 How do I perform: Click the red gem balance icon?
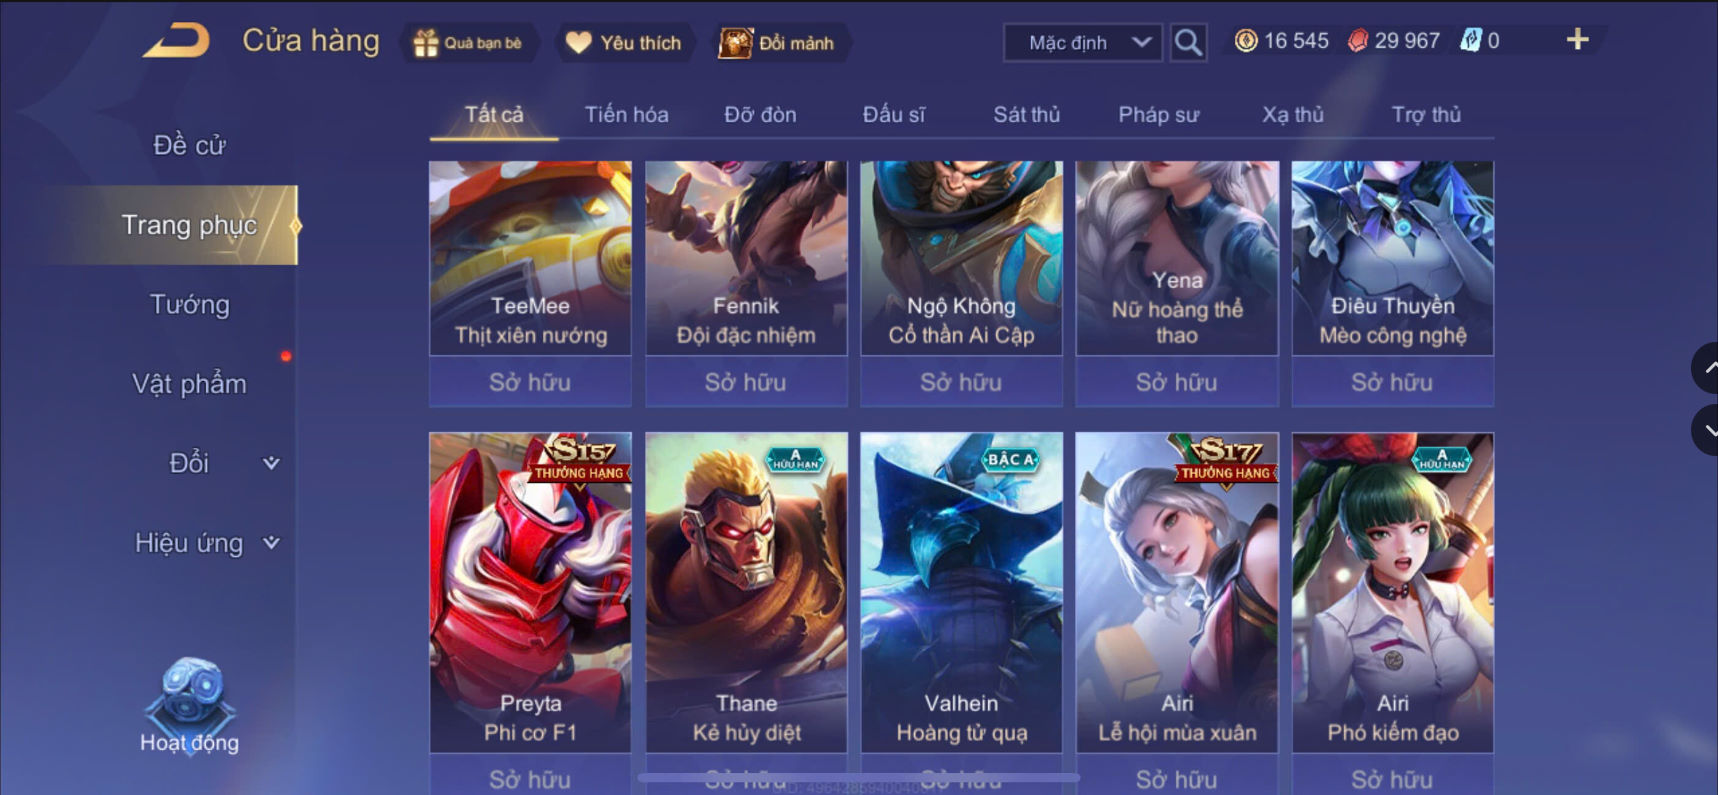pos(1357,41)
